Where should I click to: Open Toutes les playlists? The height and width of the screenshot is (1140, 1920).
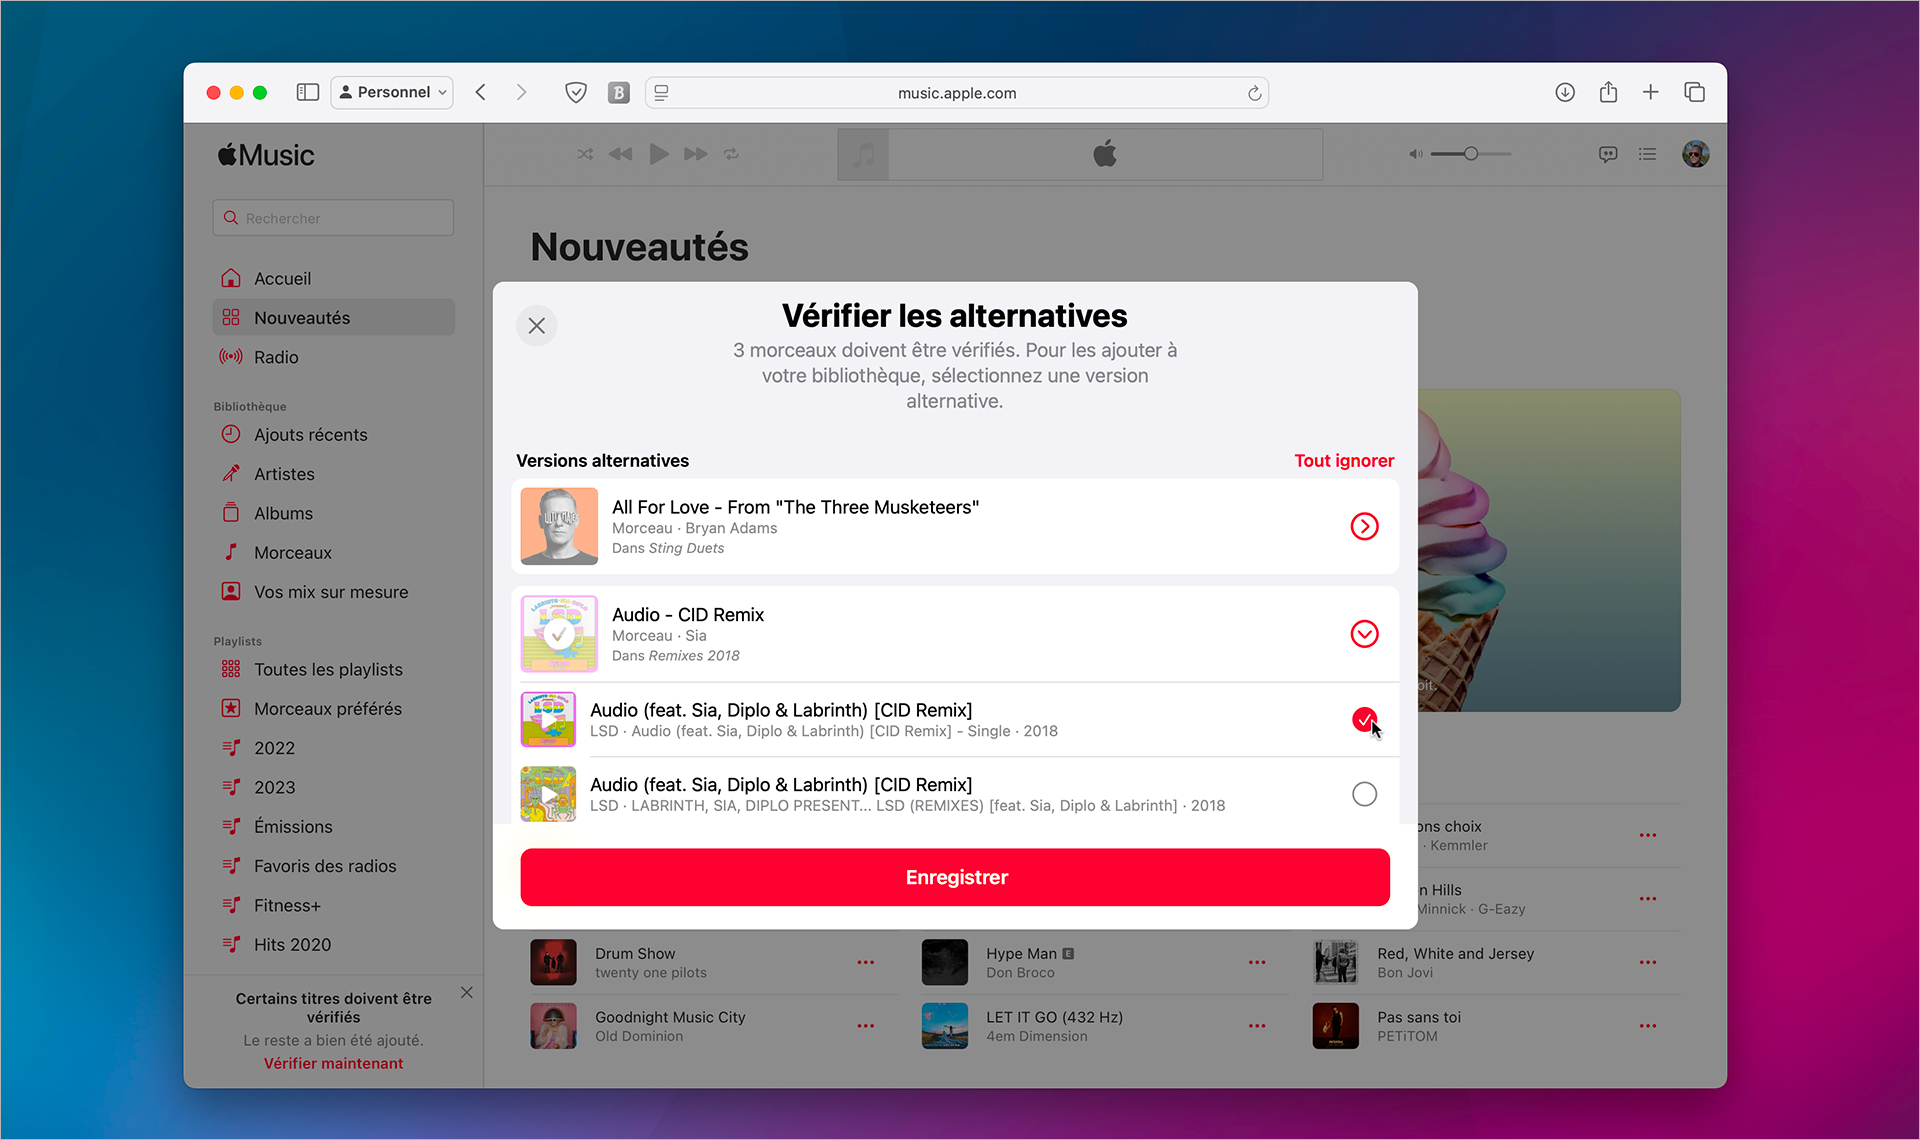pyautogui.click(x=333, y=670)
